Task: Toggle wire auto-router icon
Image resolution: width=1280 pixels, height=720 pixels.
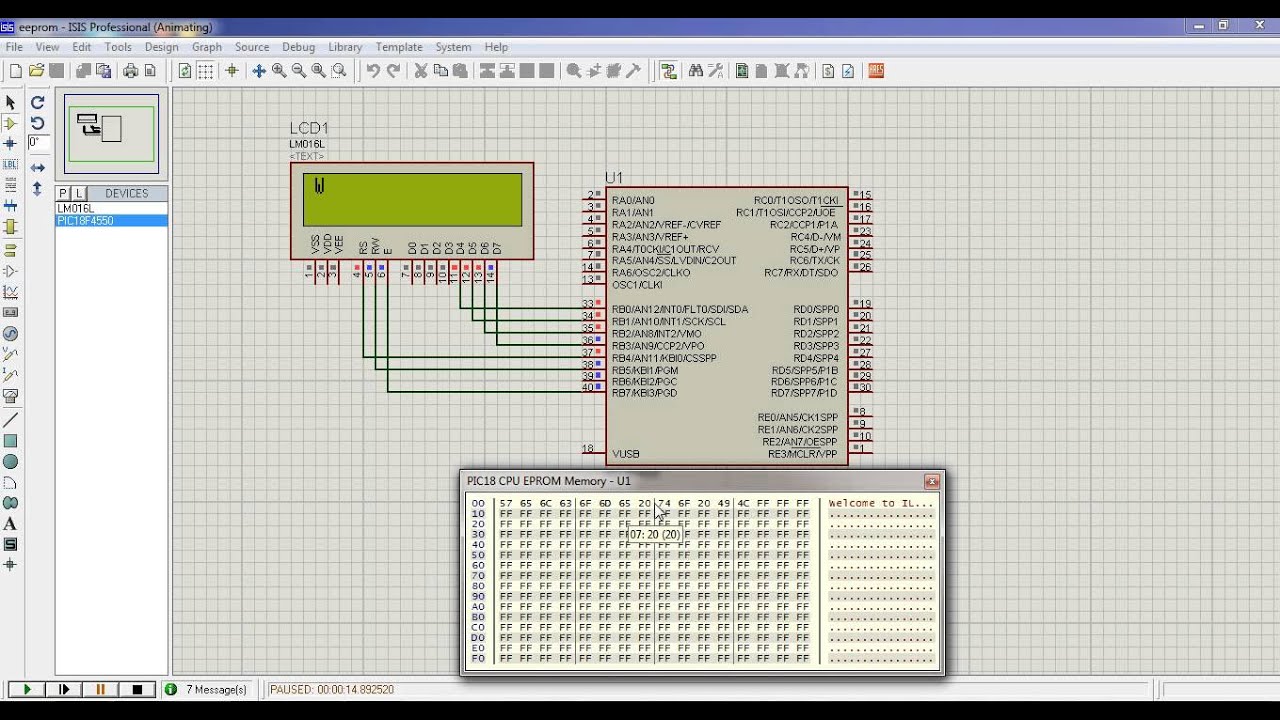Action: (x=669, y=71)
